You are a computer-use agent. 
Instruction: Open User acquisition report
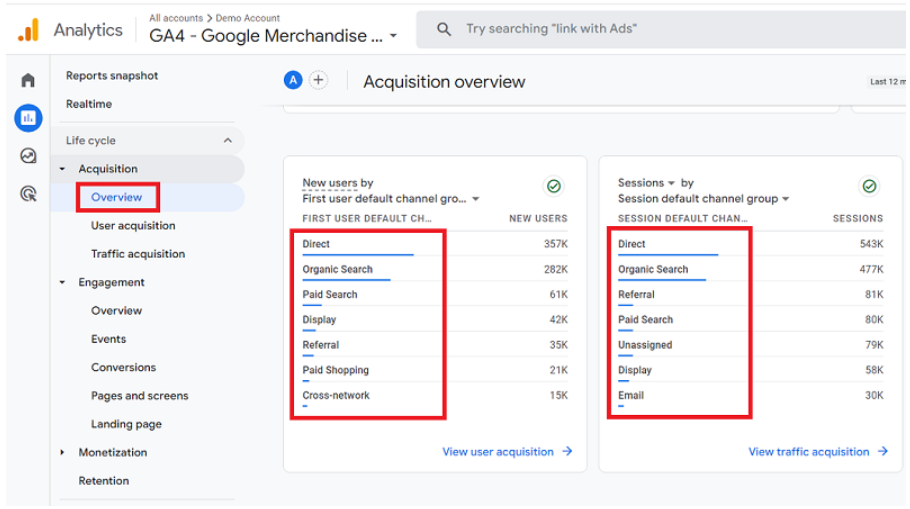[x=133, y=226]
